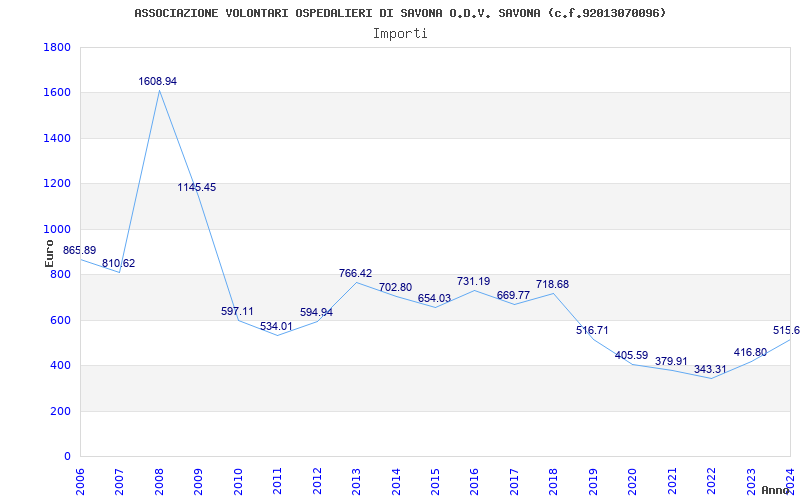This screenshot has height=500, width=800.
Task: Click the y-axis tick 1800
Action: pyautogui.click(x=57, y=47)
